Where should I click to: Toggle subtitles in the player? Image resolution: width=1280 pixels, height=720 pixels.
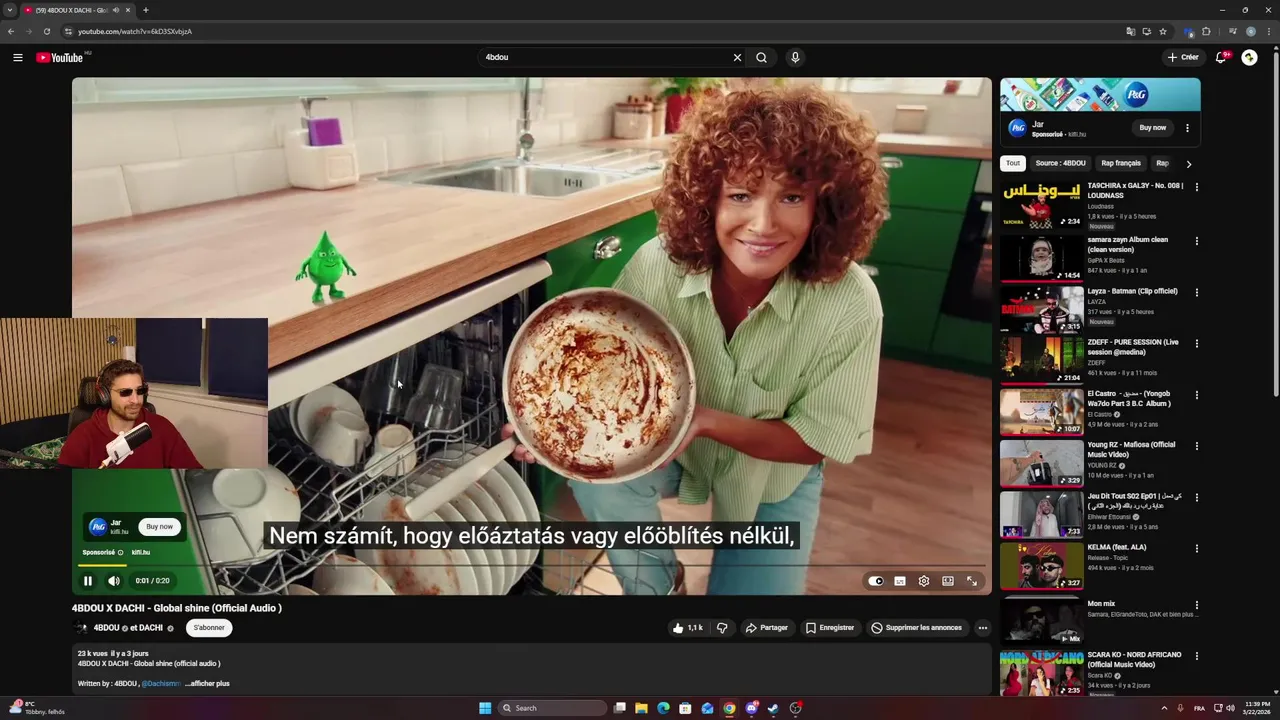[x=900, y=581]
